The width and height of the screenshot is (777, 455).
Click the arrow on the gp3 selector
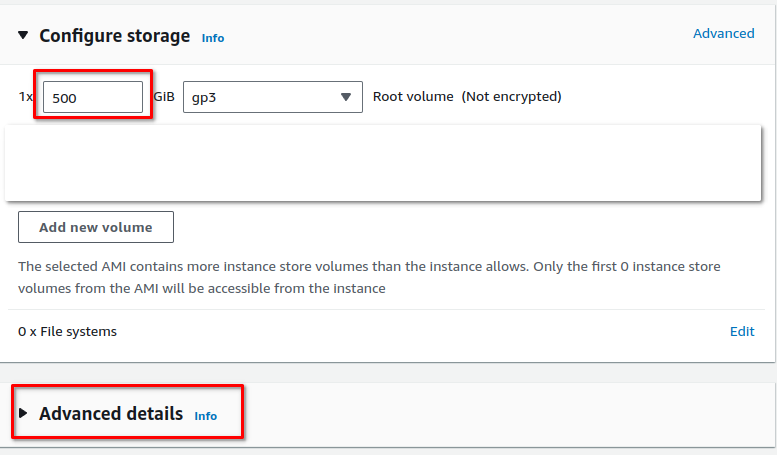[345, 97]
